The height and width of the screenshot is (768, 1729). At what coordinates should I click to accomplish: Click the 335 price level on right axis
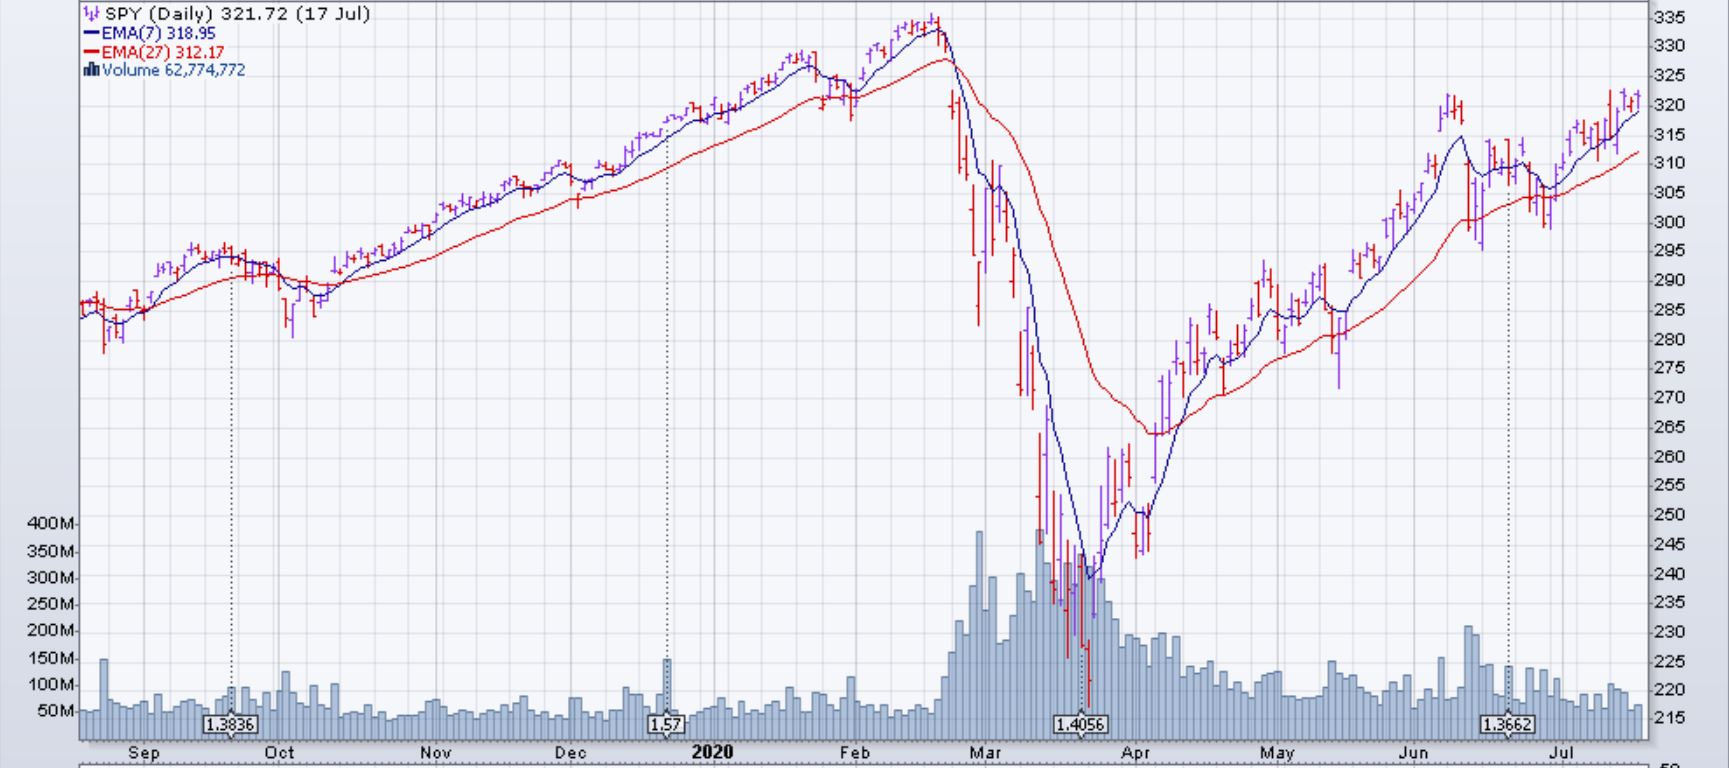coord(1670,18)
